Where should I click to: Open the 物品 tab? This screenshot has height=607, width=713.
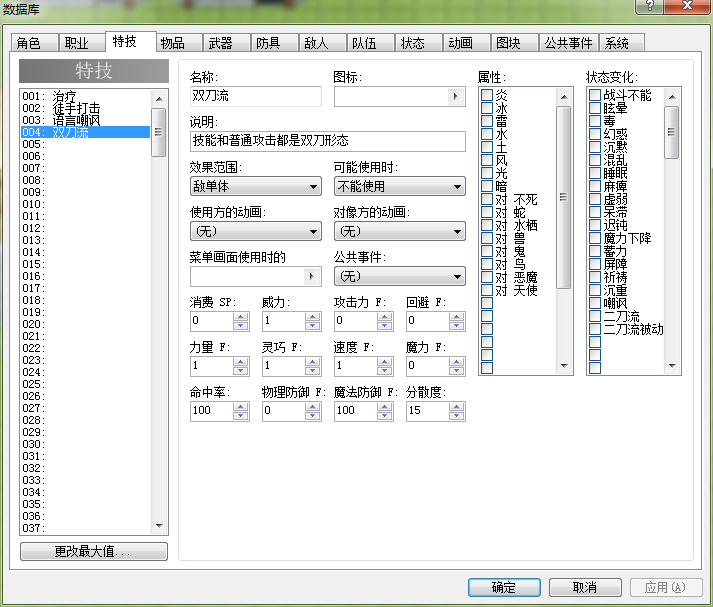[x=179, y=43]
